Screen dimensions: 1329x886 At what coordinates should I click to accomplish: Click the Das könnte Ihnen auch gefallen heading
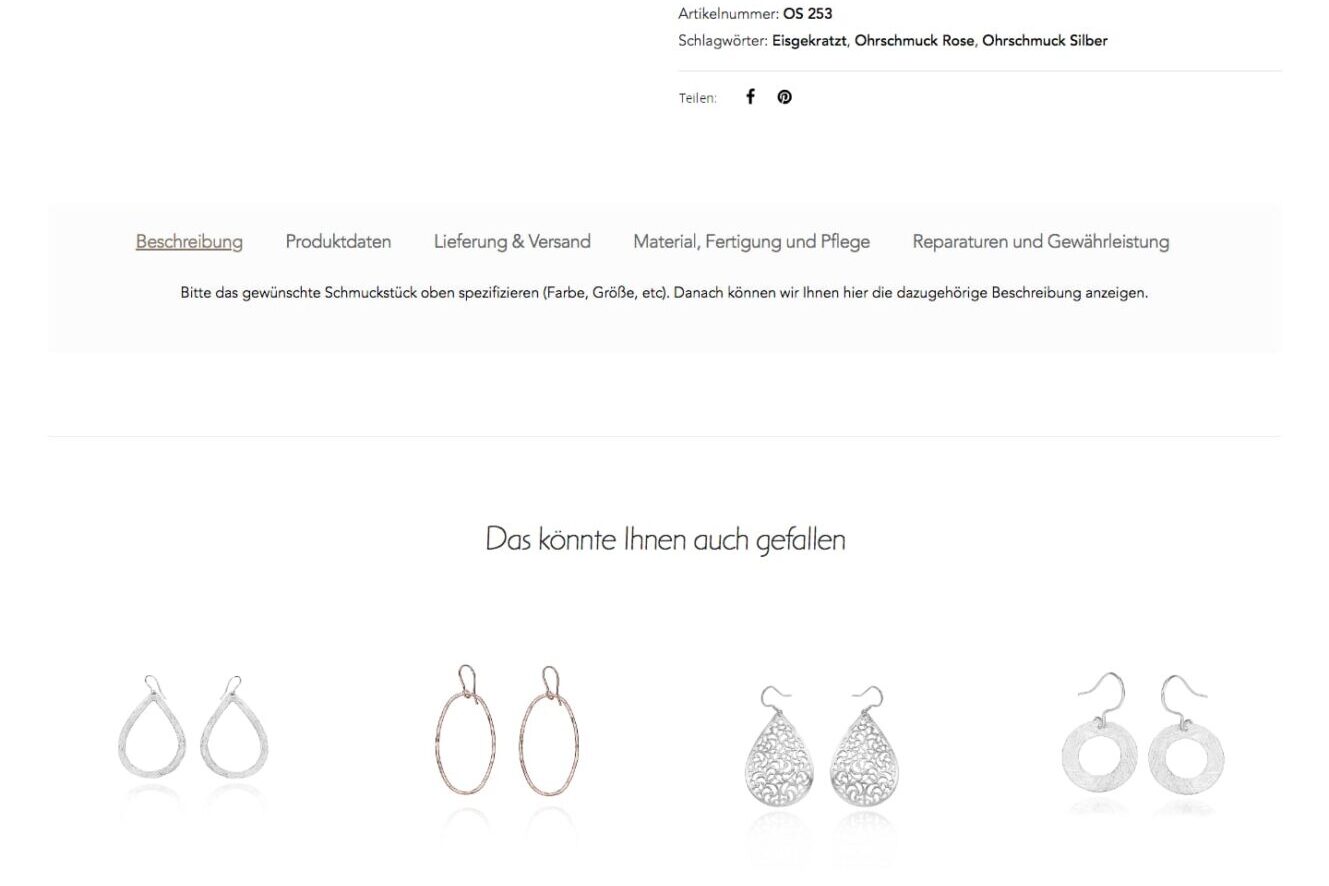coord(665,540)
